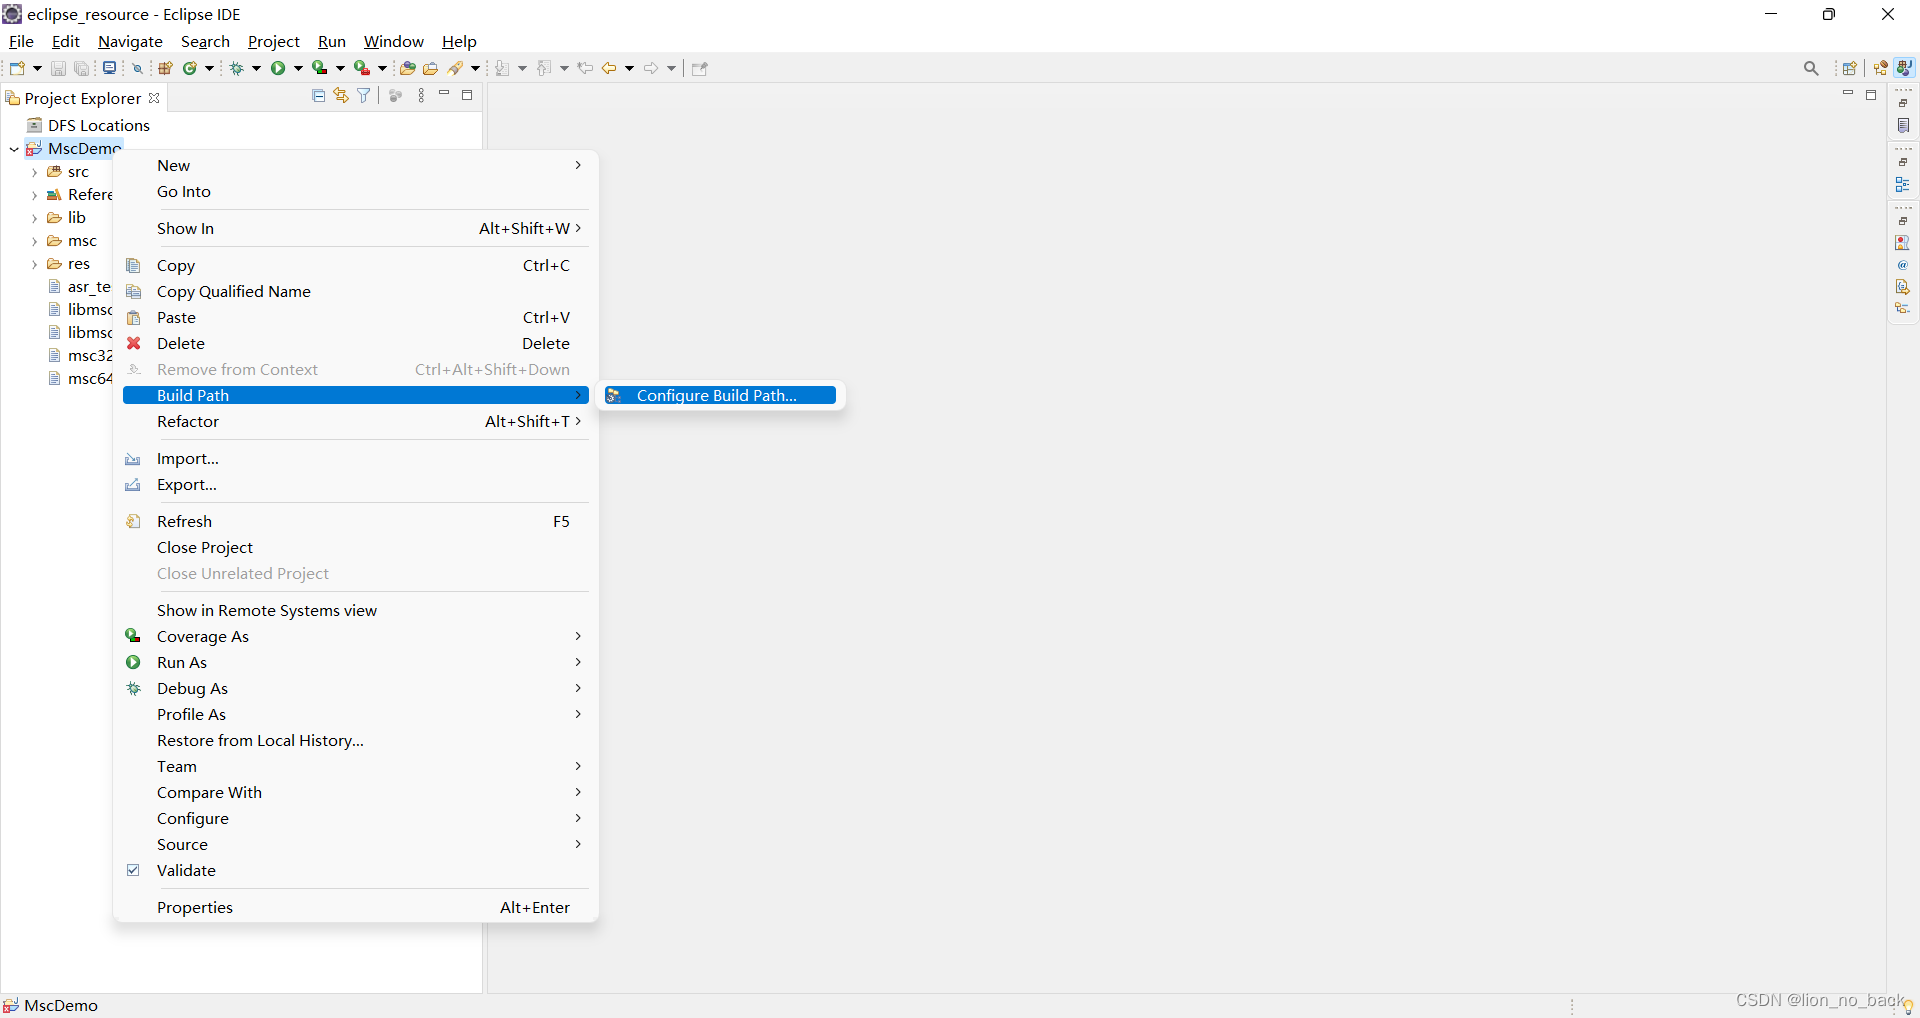Click the tip lightbulb in status bar
The image size is (1920, 1018).
1908,1006
